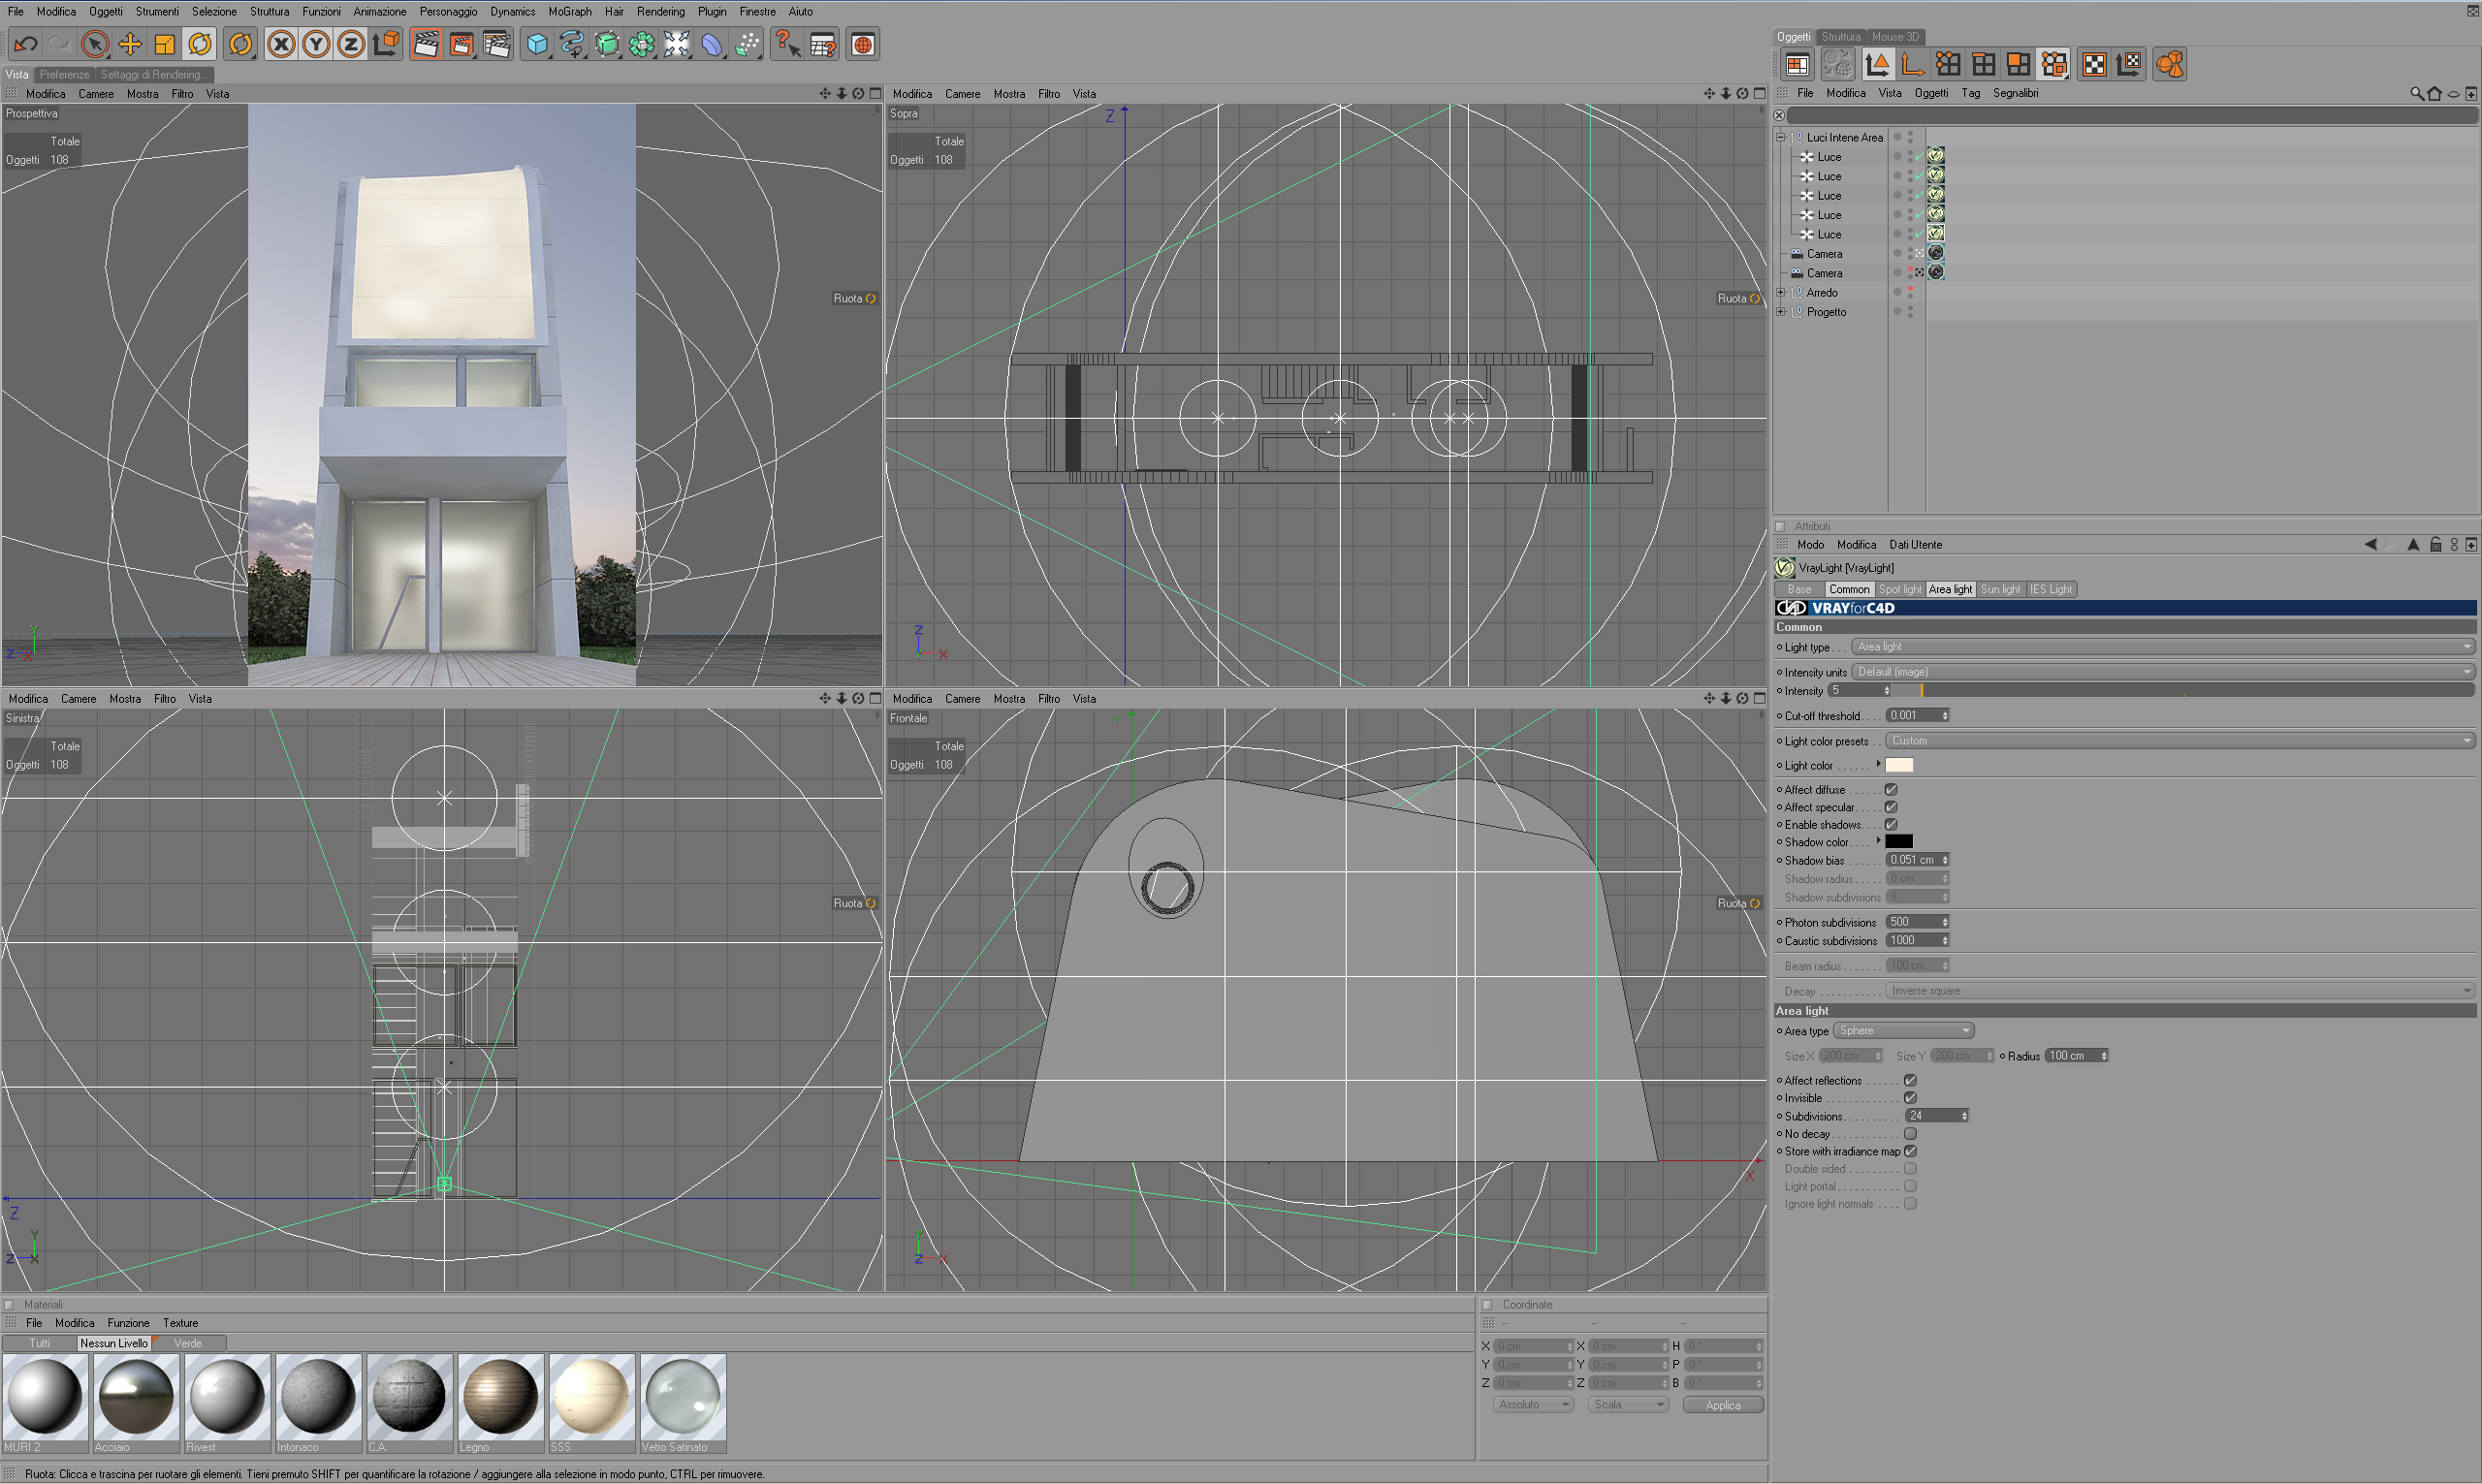The image size is (2482, 1484).
Task: Click the context help question-arrow icon
Action: click(788, 44)
